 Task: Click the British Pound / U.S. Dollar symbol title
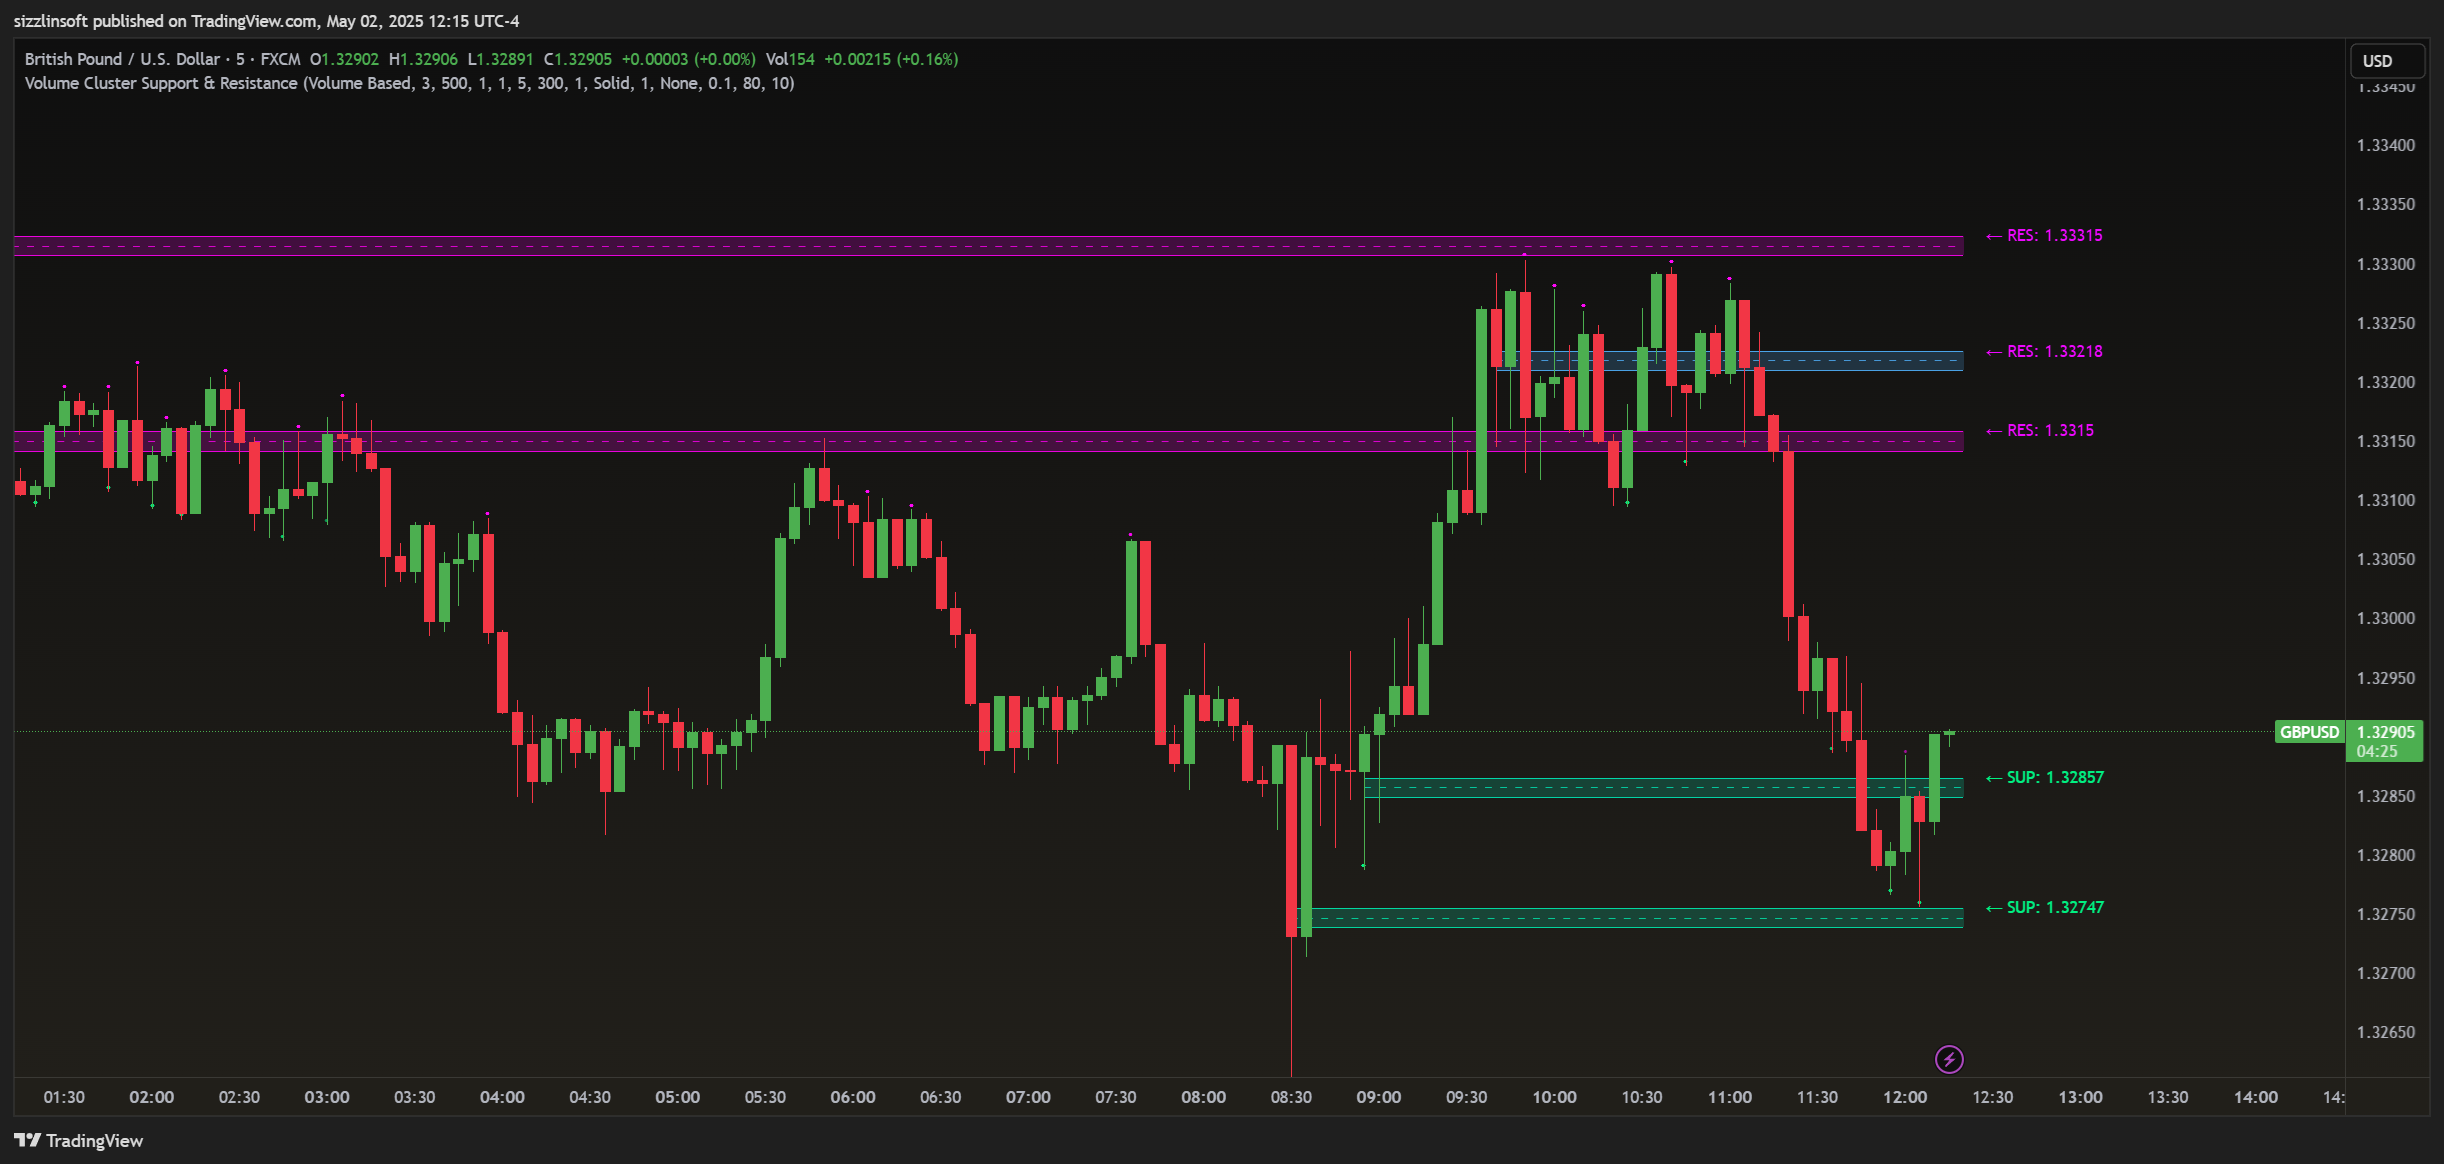pyautogui.click(x=122, y=59)
